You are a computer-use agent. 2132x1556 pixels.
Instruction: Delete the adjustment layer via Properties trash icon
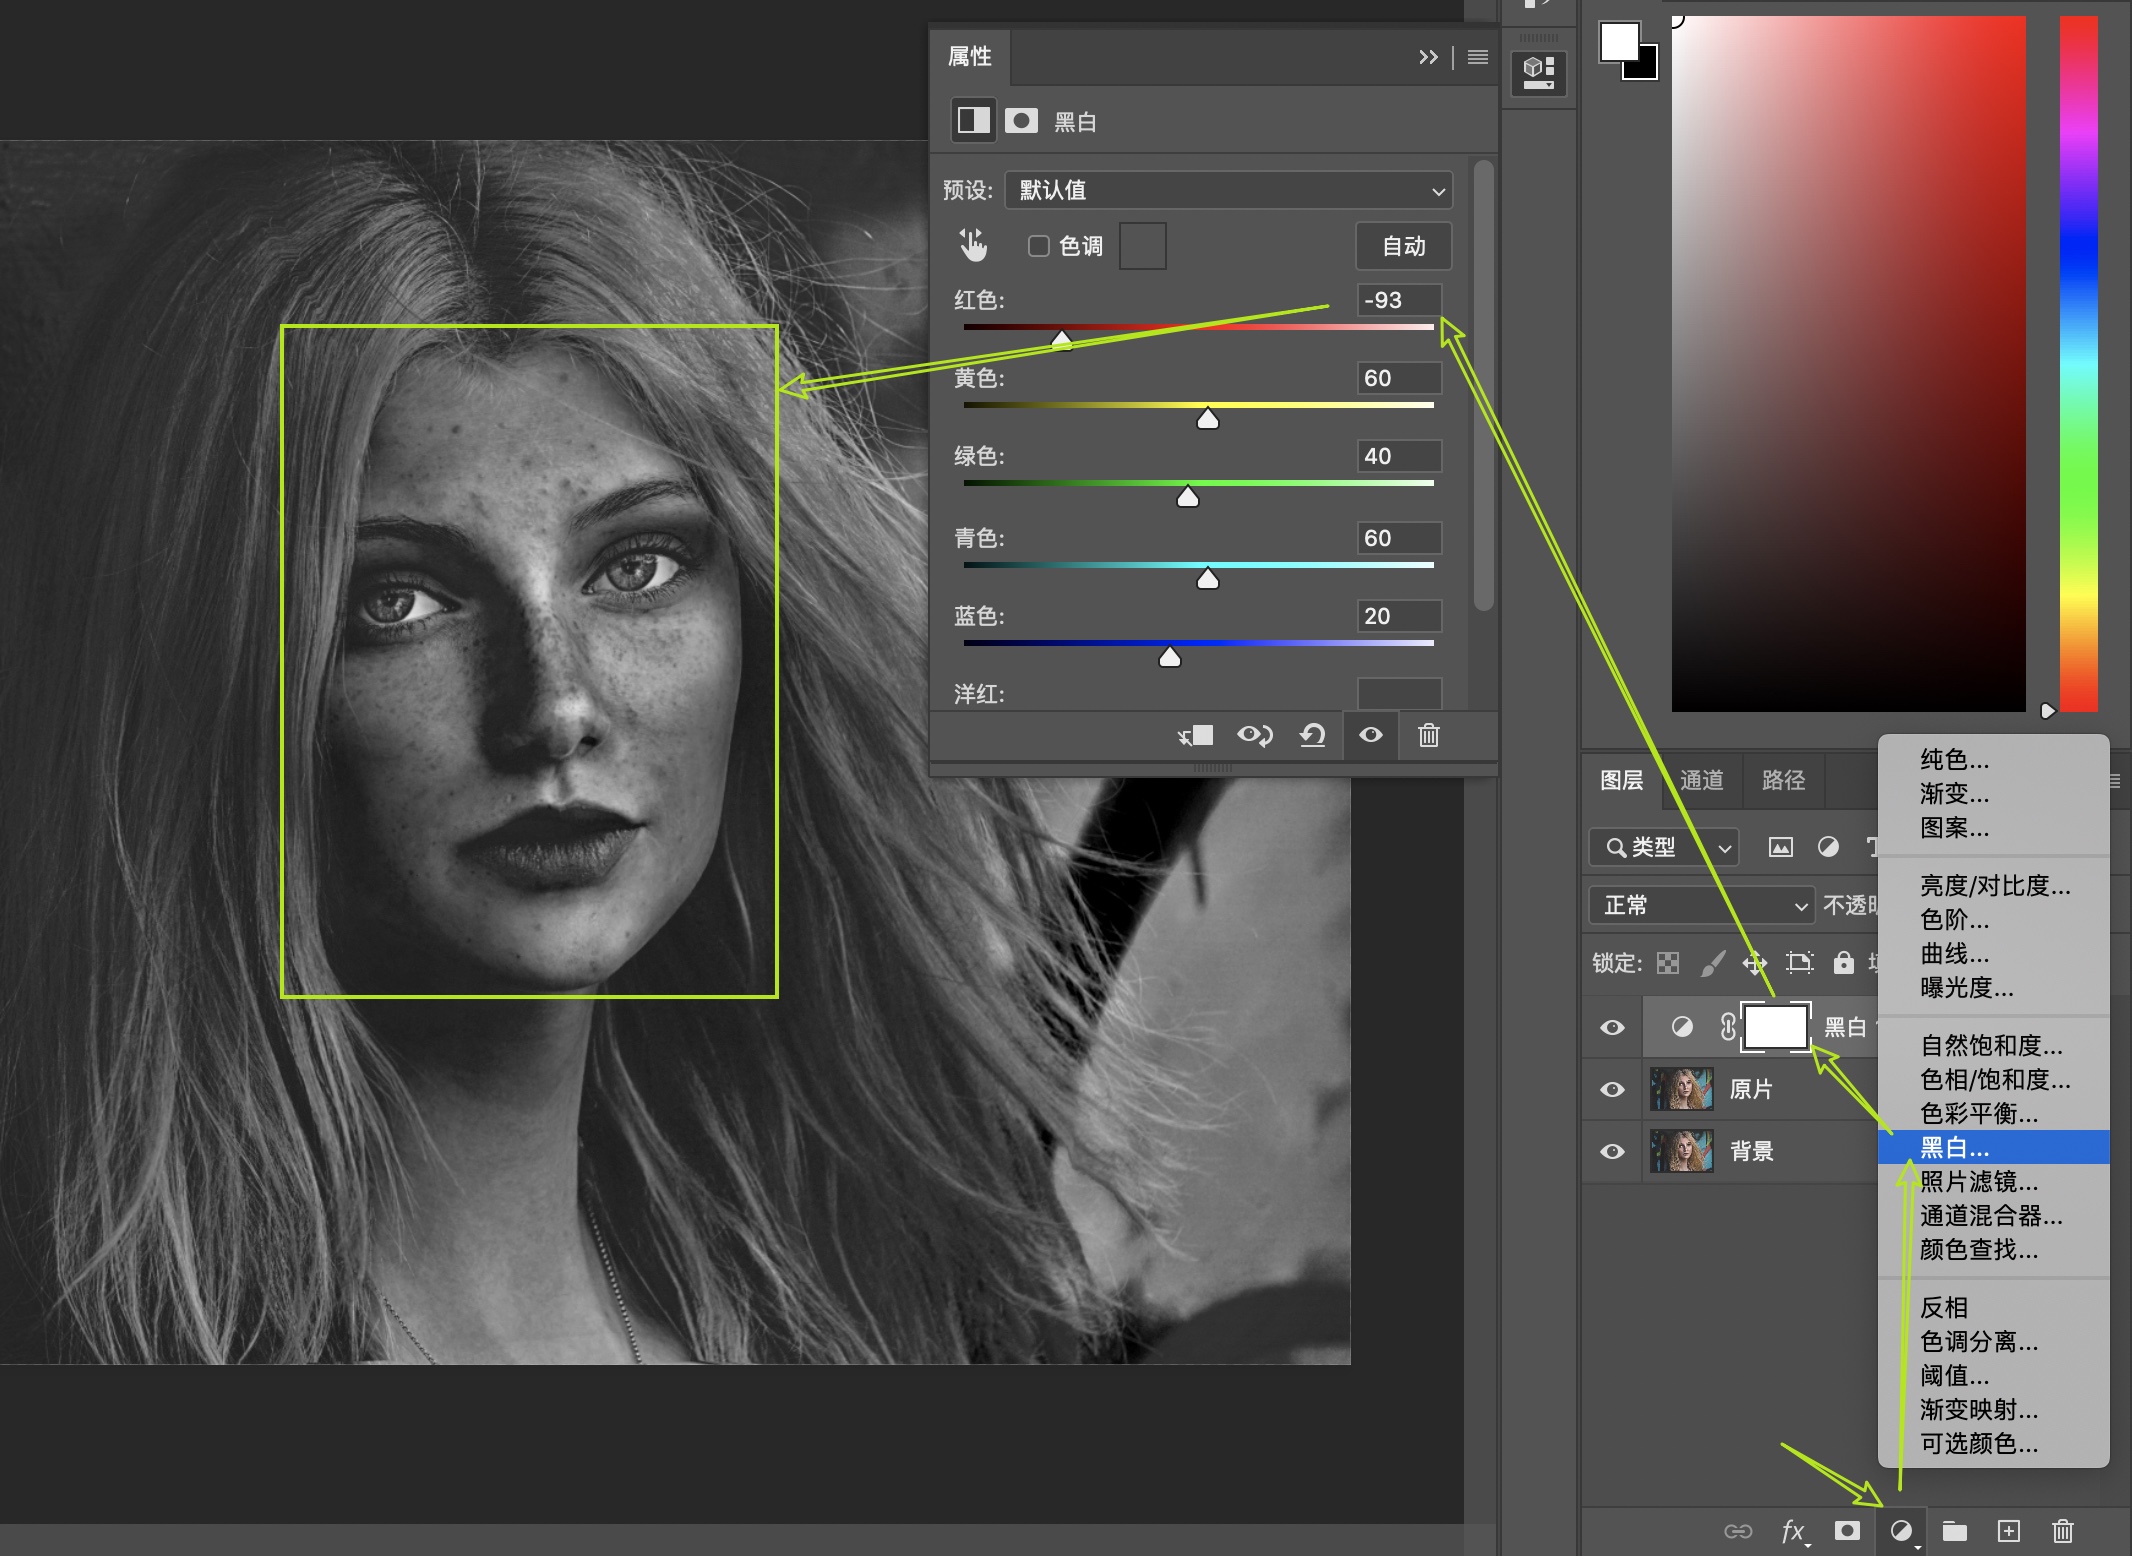1428,736
